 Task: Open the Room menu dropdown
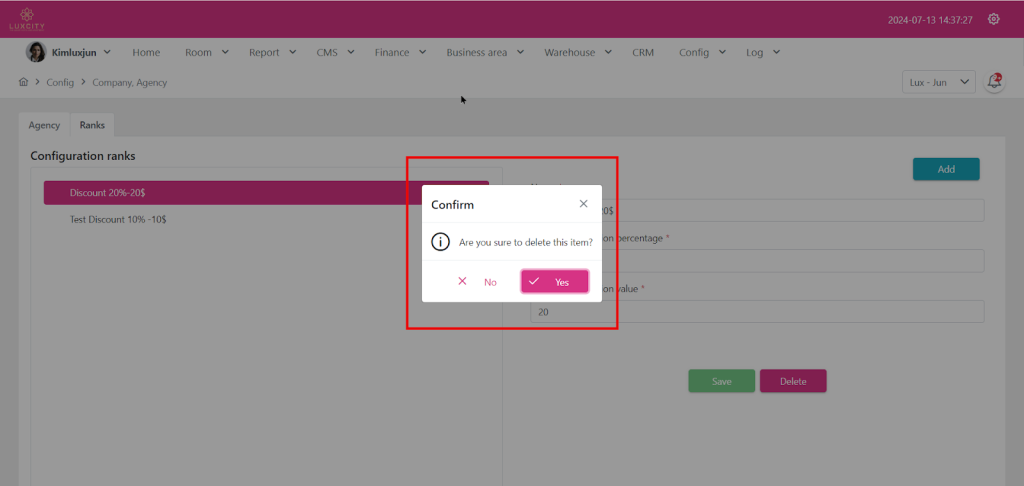(206, 52)
